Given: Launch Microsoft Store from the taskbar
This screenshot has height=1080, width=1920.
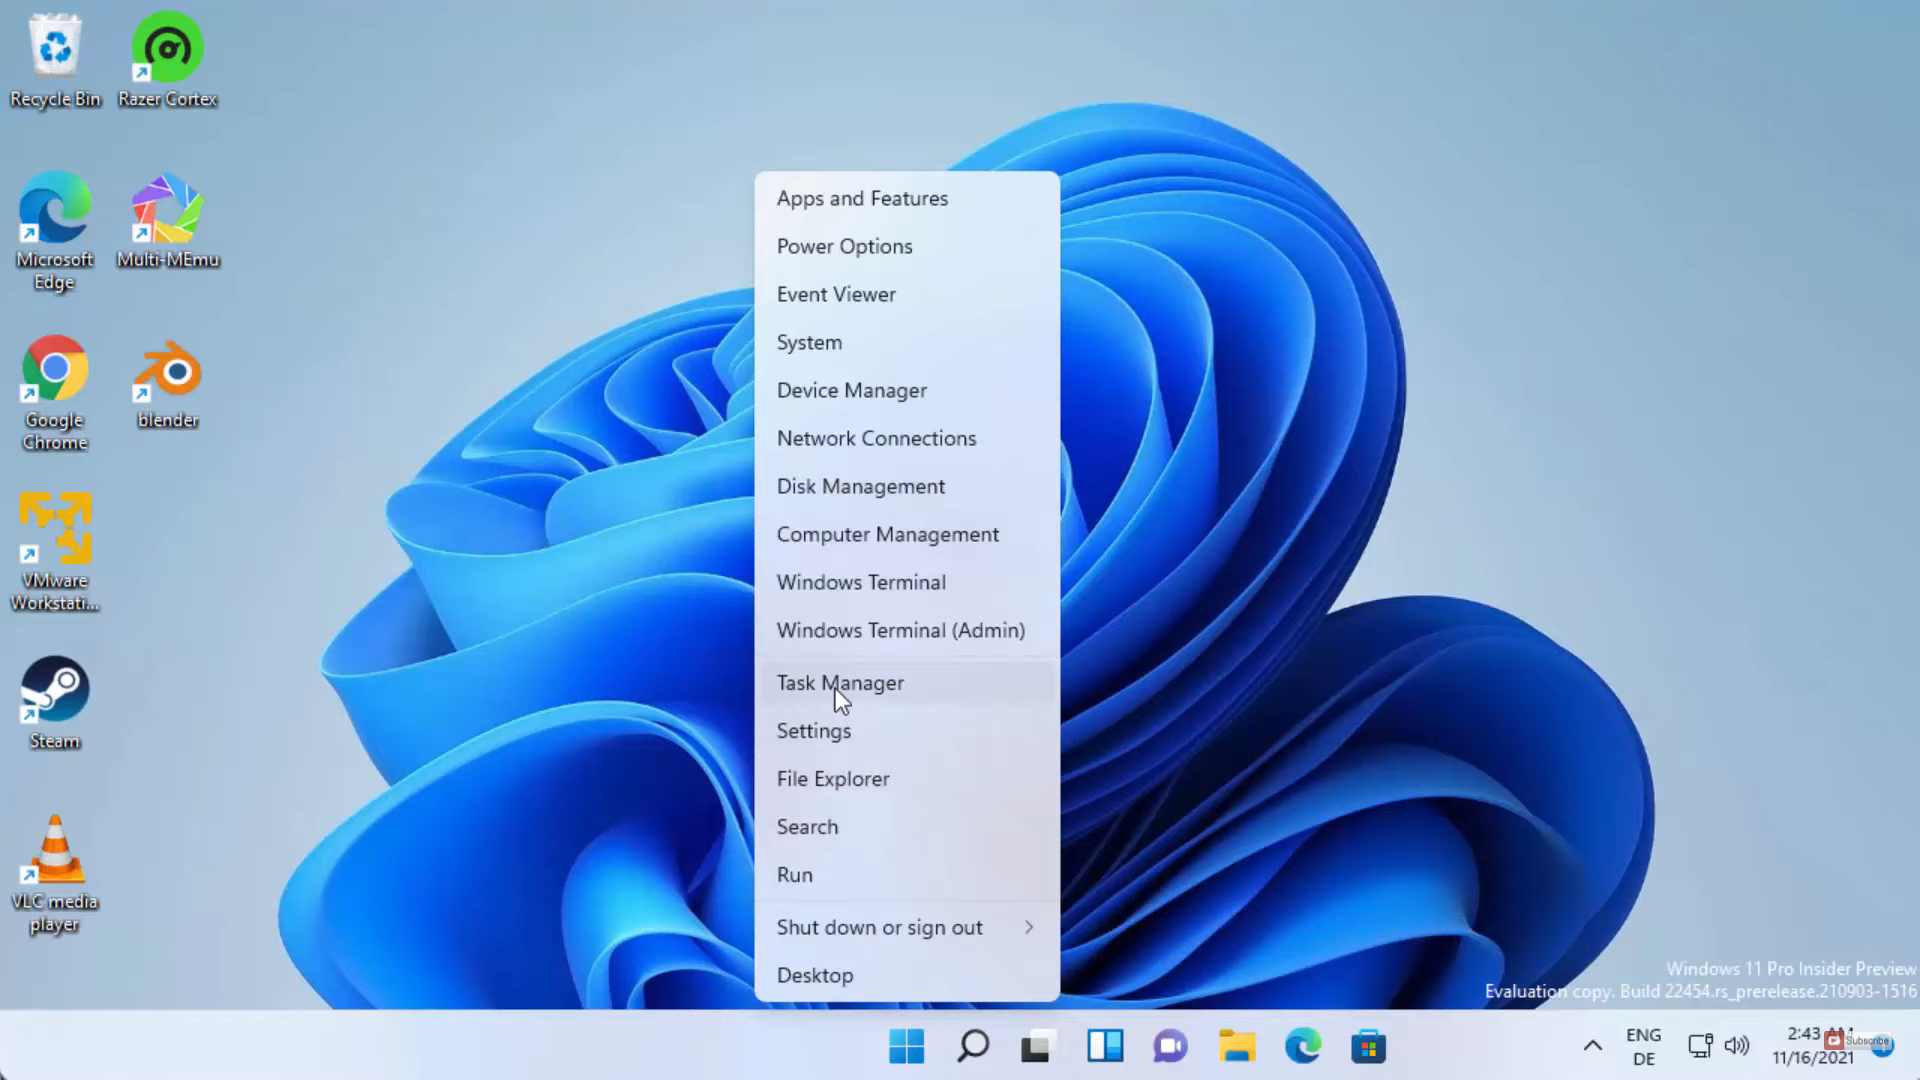Looking at the screenshot, I should click(1368, 1047).
